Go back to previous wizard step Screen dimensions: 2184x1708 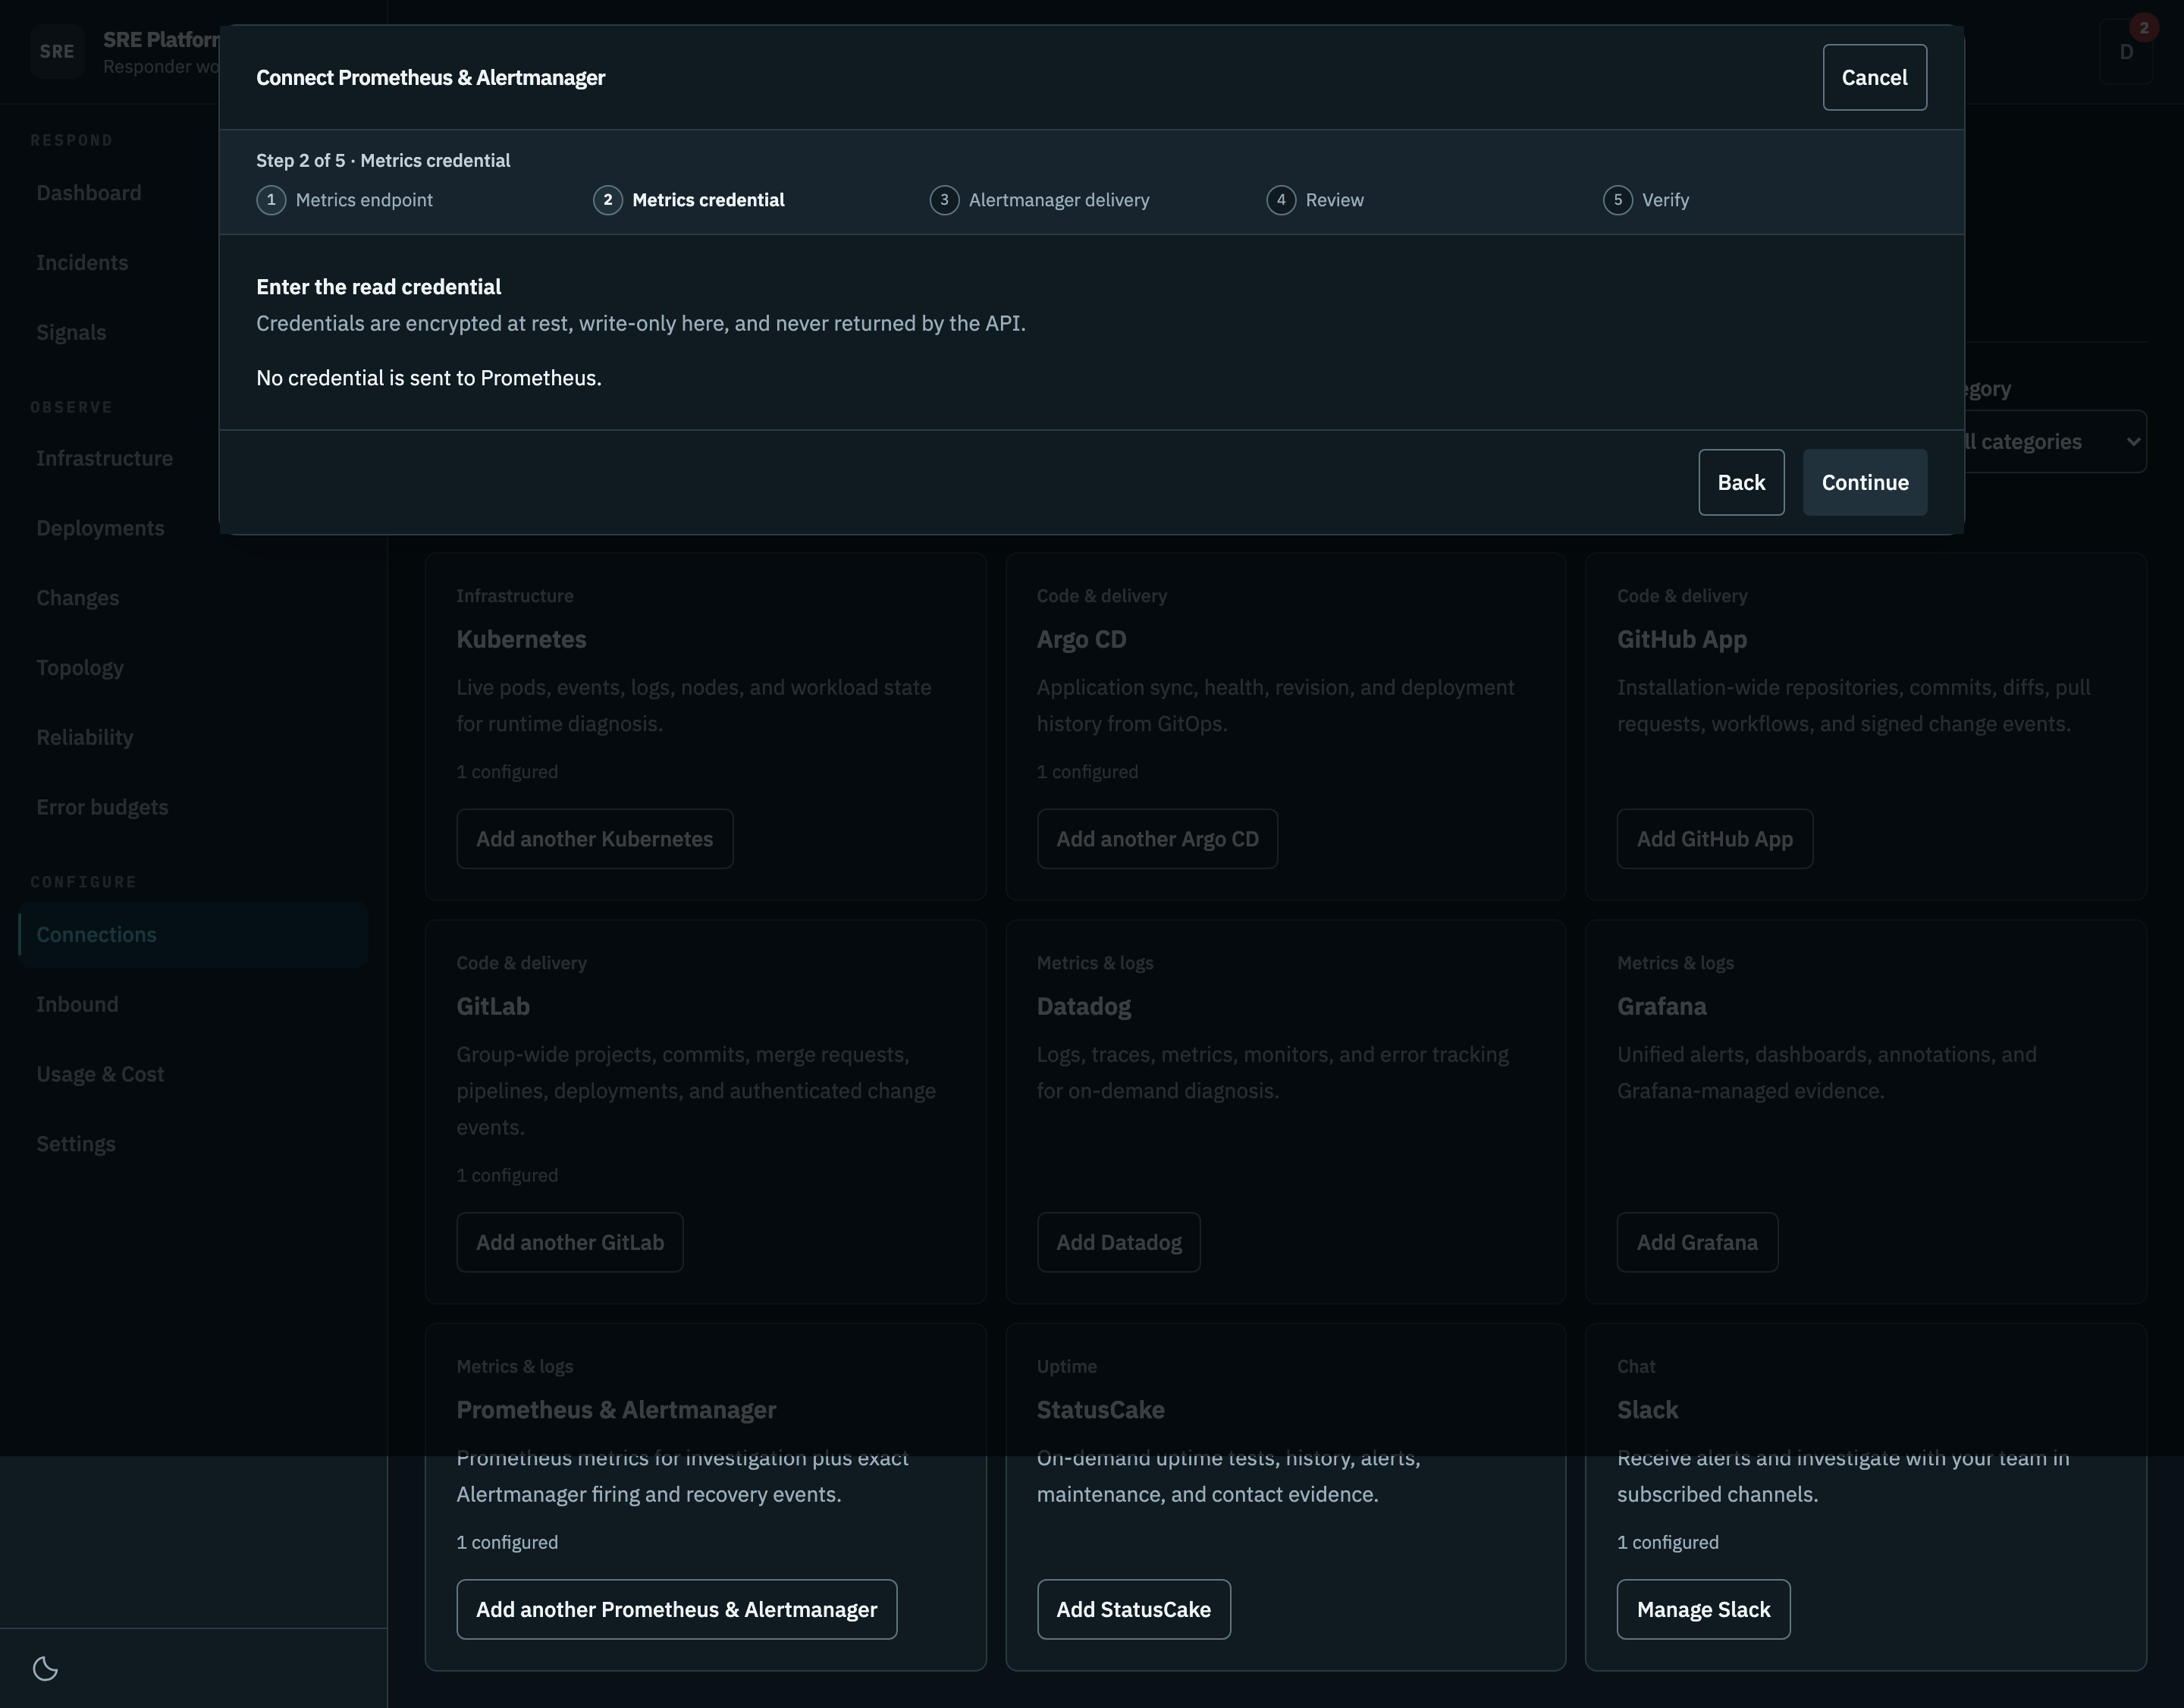(1741, 482)
